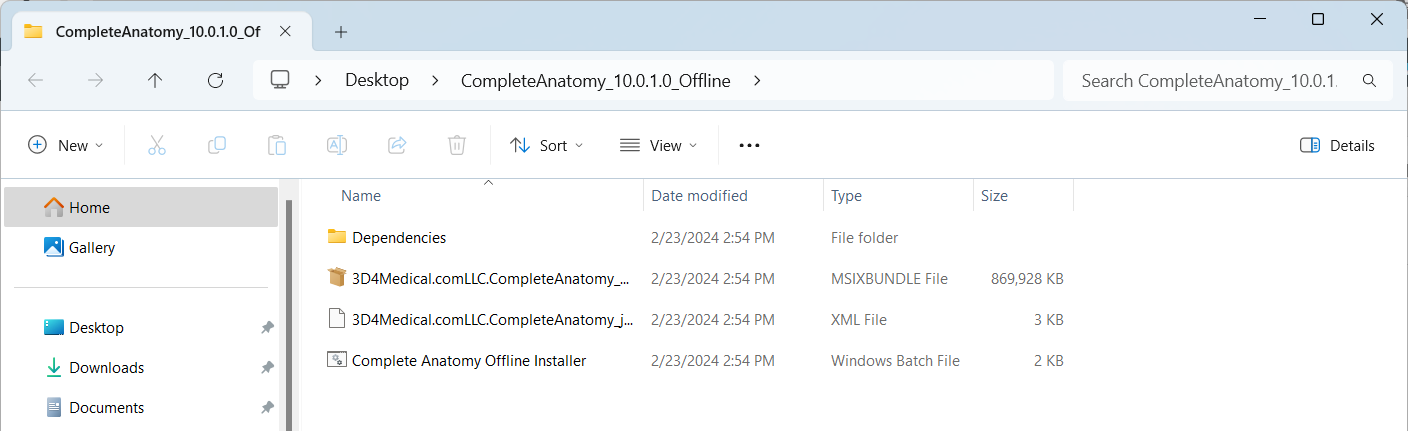This screenshot has width=1408, height=431.
Task: Close the CompleteAnatomy tab with X
Action: click(x=286, y=32)
